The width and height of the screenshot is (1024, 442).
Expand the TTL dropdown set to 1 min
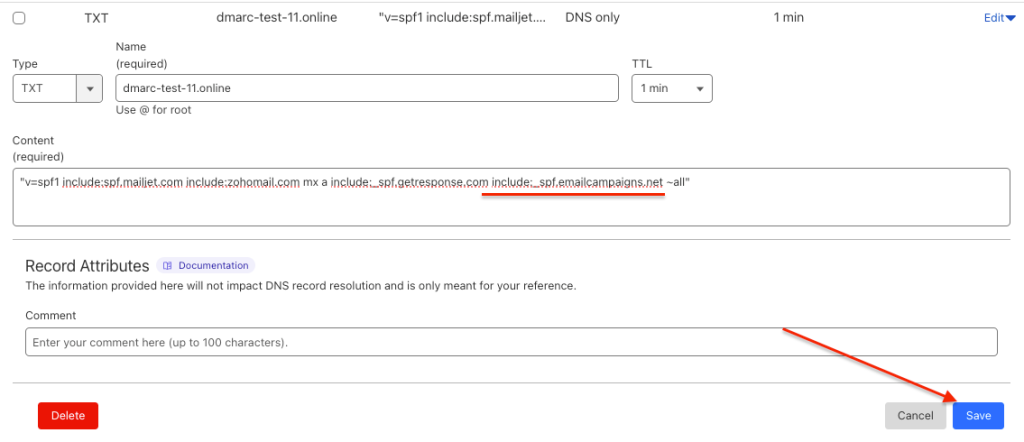point(671,88)
